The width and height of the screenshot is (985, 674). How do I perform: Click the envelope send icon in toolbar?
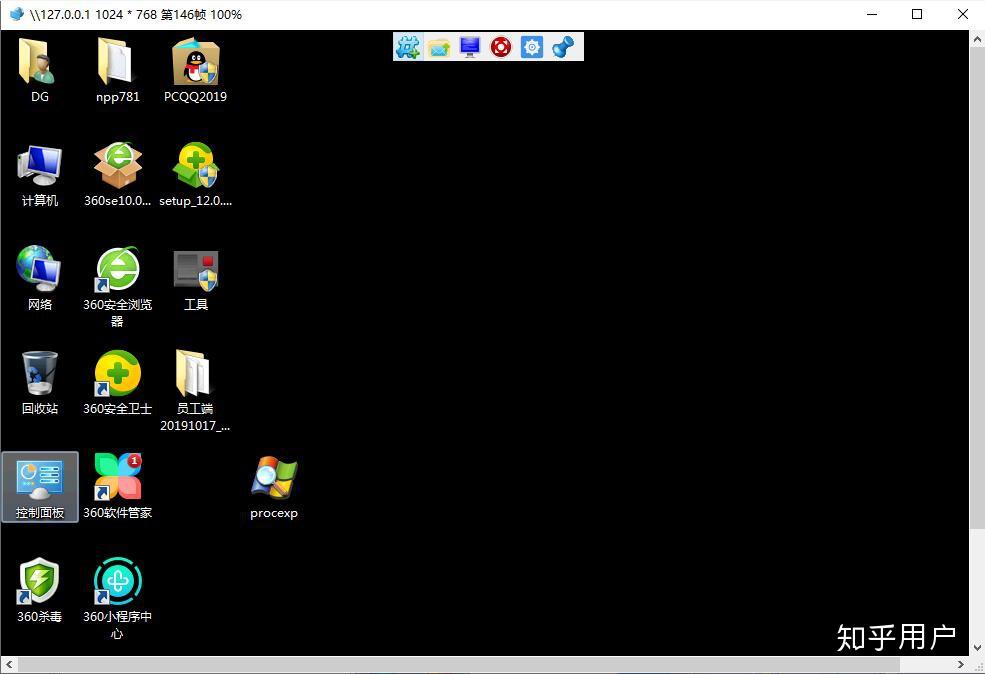pos(439,47)
